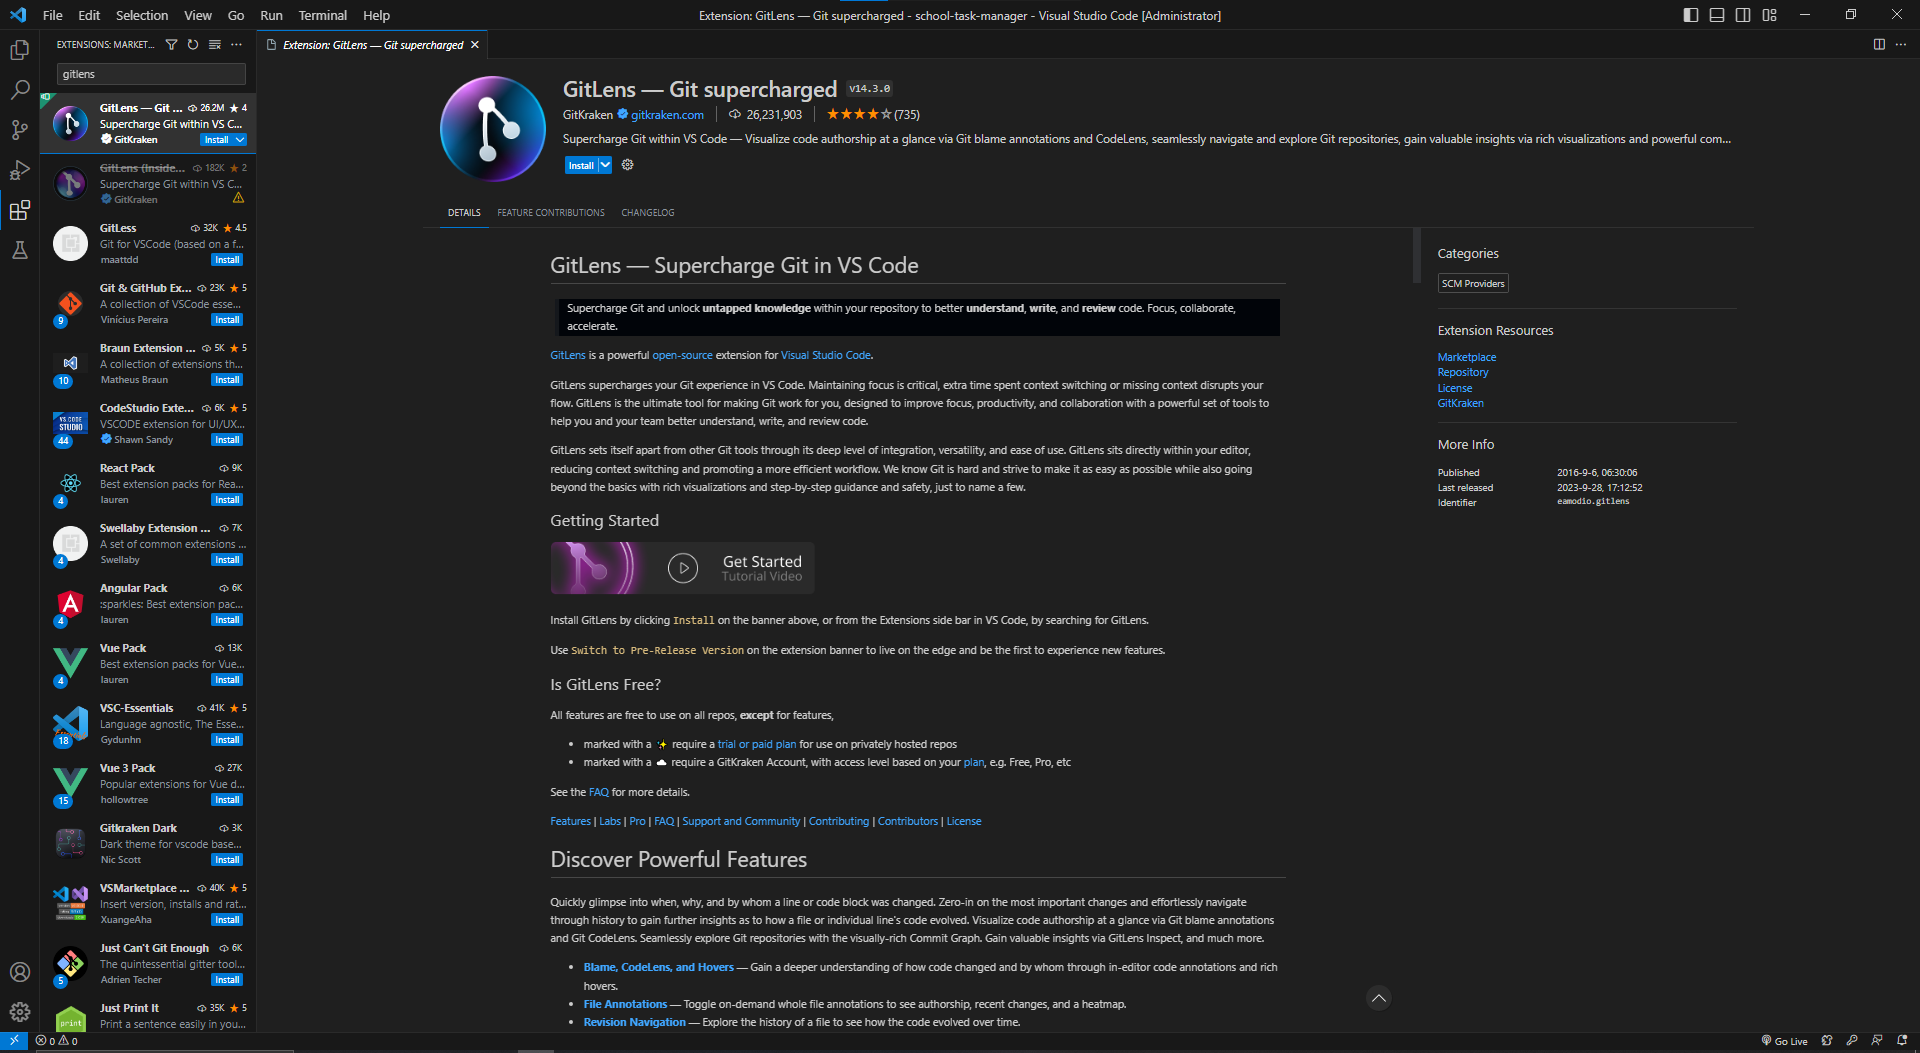This screenshot has height=1053, width=1920.
Task: Open Blame, CodeLens, and Hovers link
Action: [x=658, y=967]
